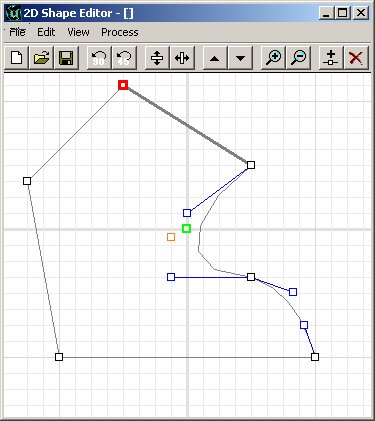Click the Unreal application icon in title bar
This screenshot has height=421, width=375.
pos(13,13)
